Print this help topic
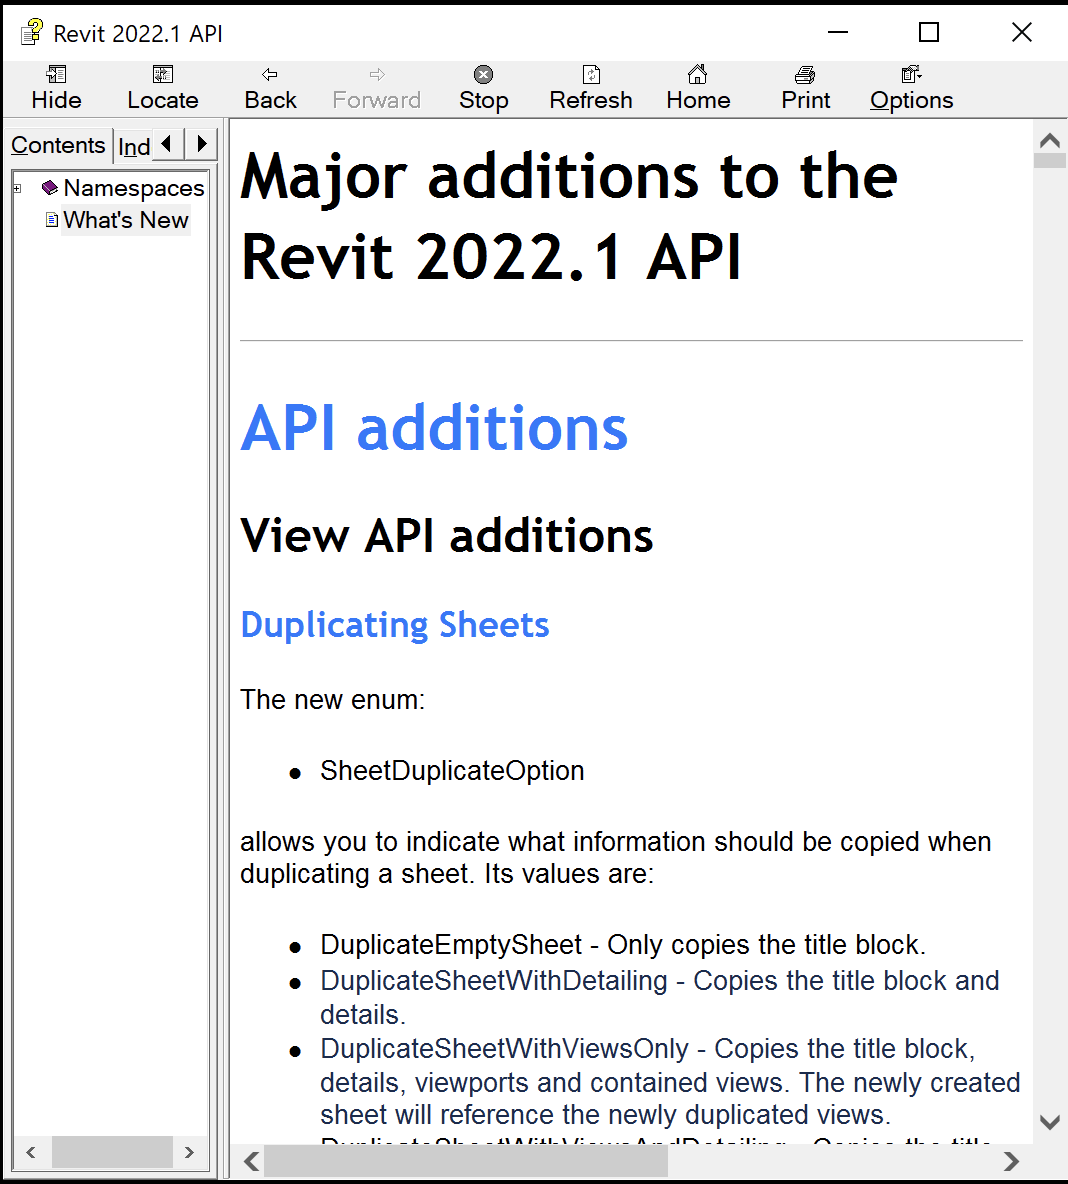 pos(805,74)
